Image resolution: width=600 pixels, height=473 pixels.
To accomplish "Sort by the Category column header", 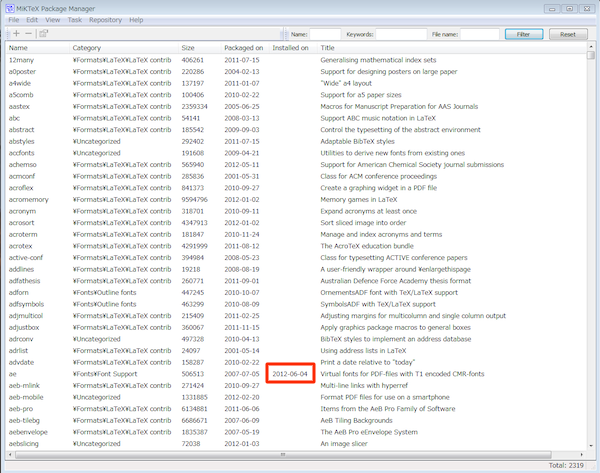I will coord(124,48).
